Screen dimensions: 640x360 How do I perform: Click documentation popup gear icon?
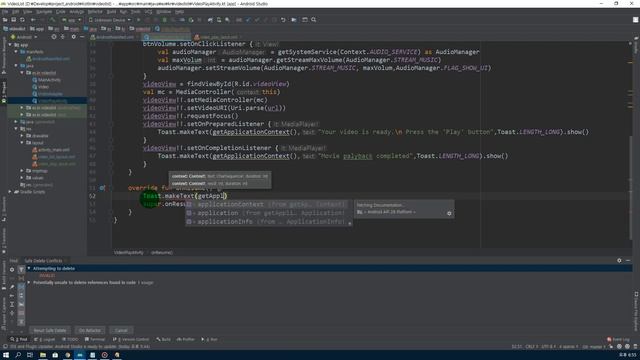[x=449, y=213]
